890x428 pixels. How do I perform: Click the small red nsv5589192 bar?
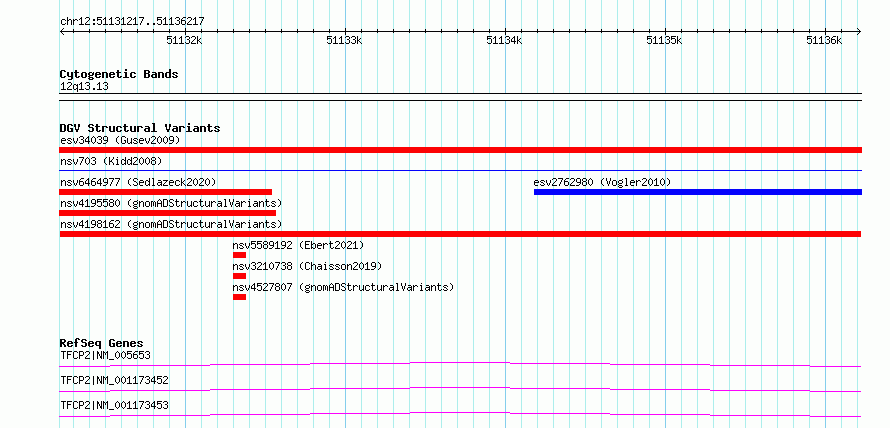pos(240,255)
